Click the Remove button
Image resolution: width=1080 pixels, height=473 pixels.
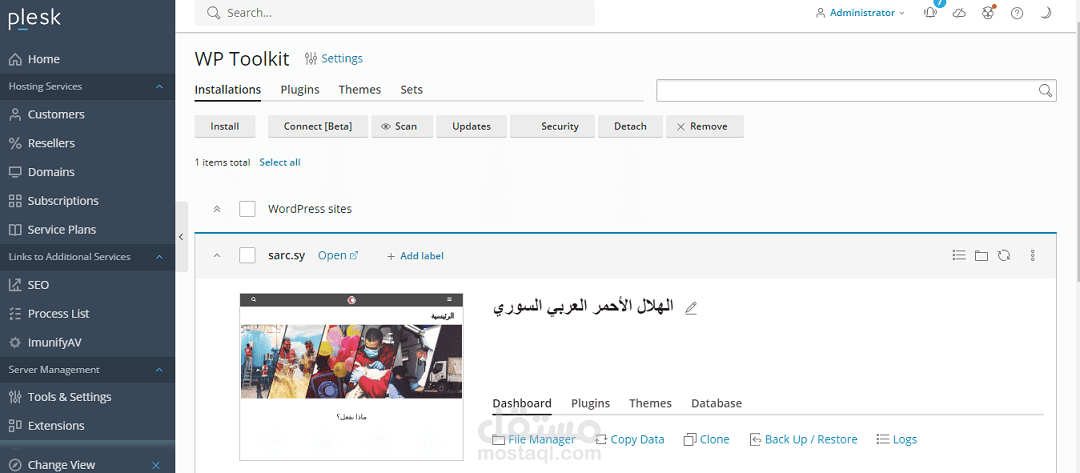[705, 127]
